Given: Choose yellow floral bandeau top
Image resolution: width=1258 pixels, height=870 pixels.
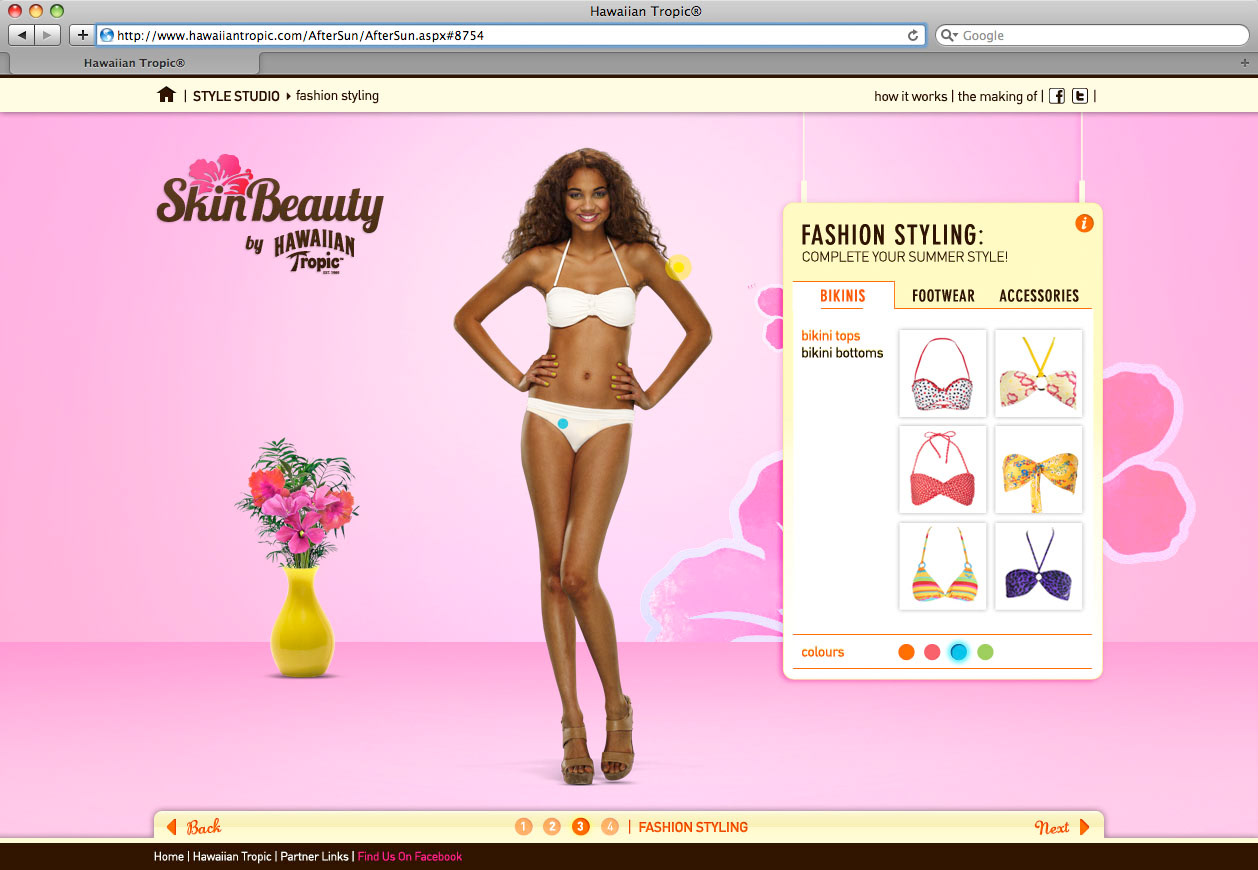Looking at the screenshot, I should (x=1038, y=469).
